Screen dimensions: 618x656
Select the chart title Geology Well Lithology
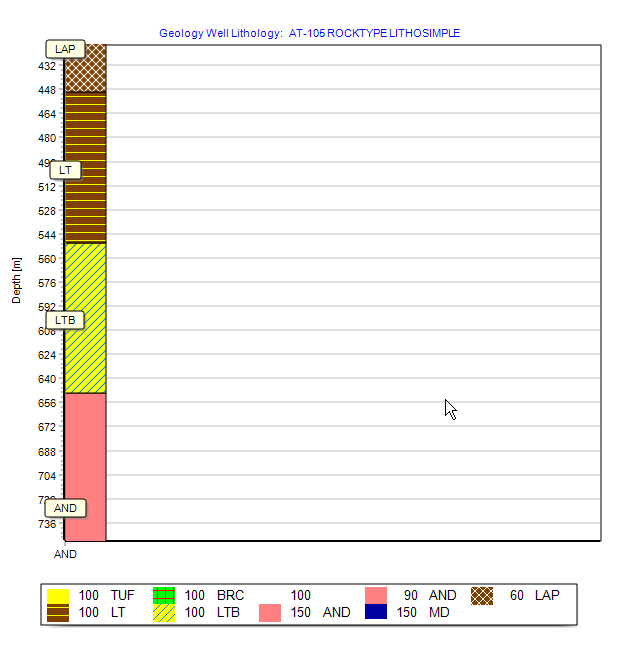click(x=309, y=33)
